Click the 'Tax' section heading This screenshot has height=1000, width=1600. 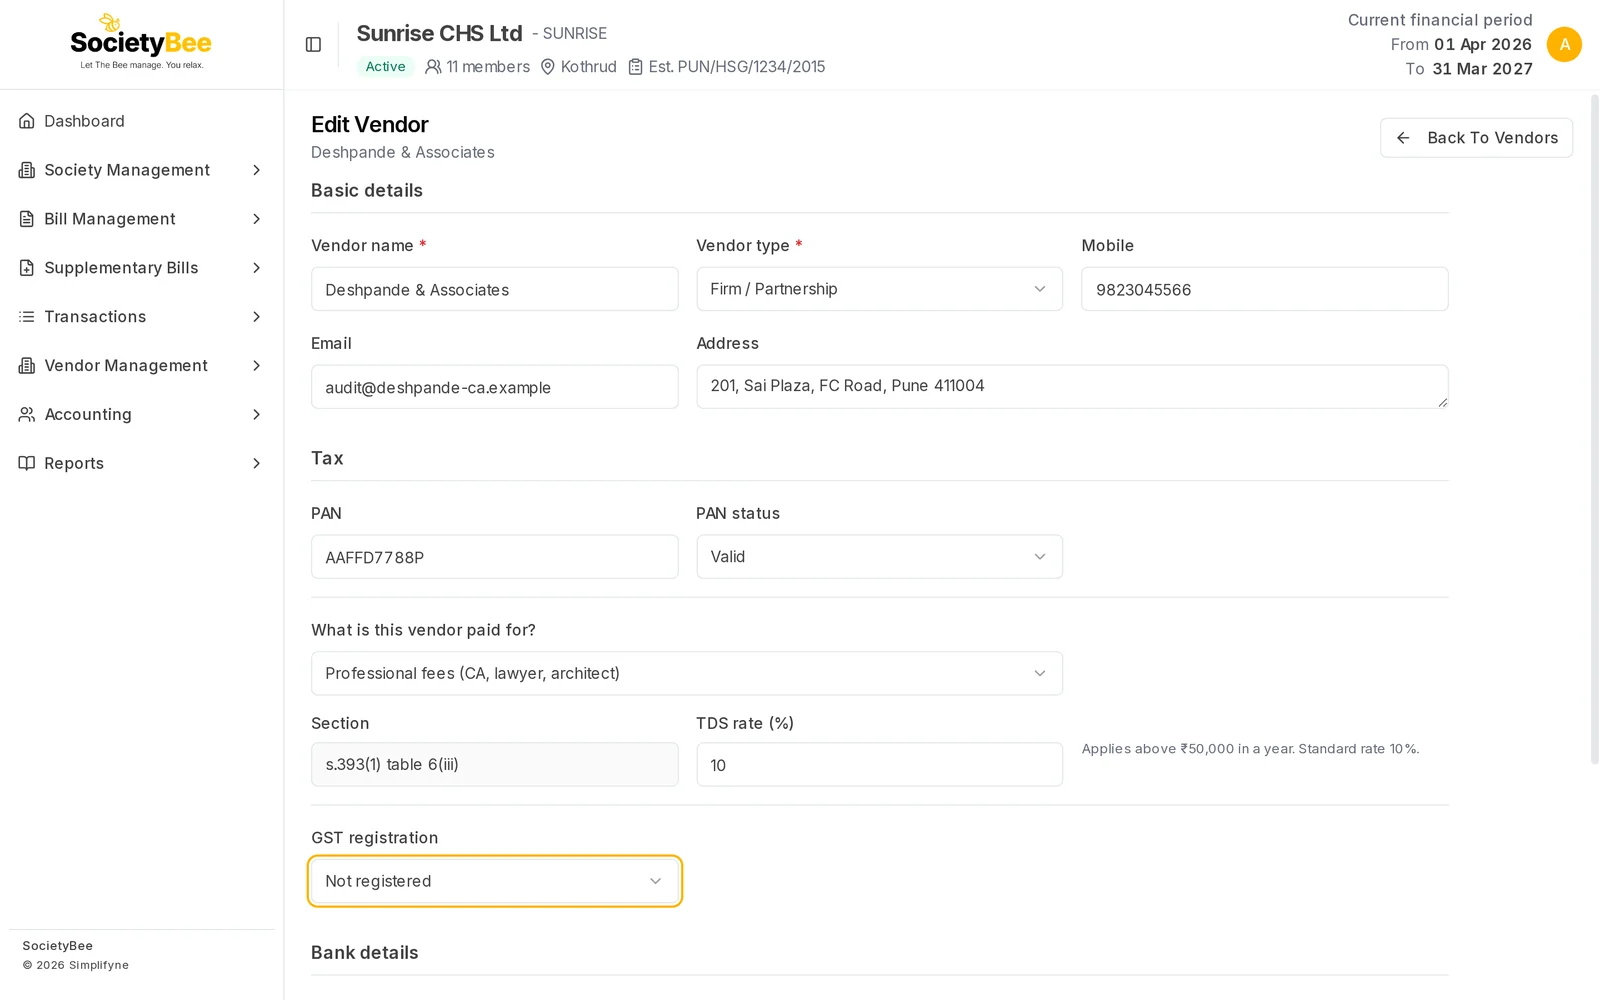[327, 459]
